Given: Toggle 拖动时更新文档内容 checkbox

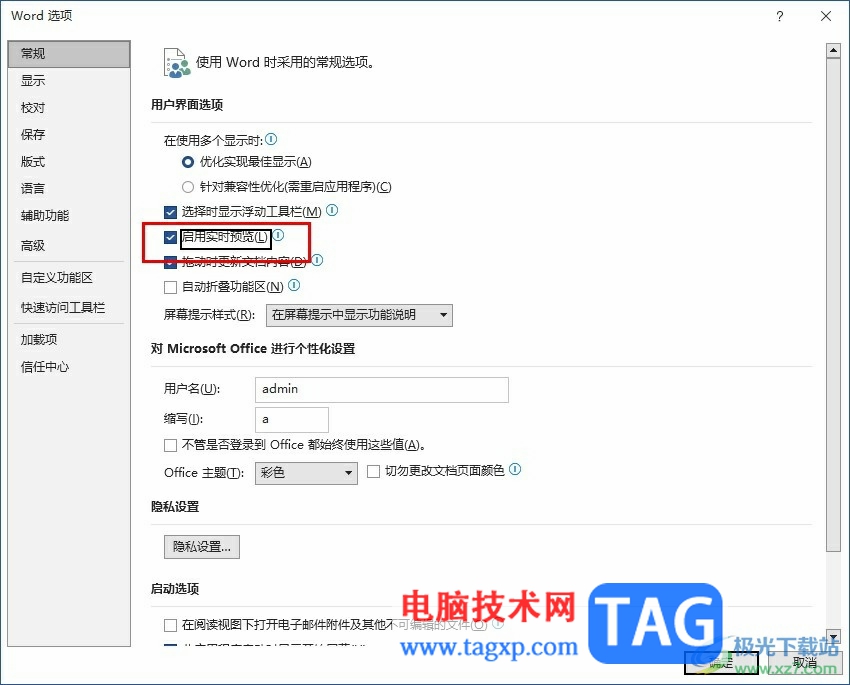Looking at the screenshot, I should [x=170, y=262].
